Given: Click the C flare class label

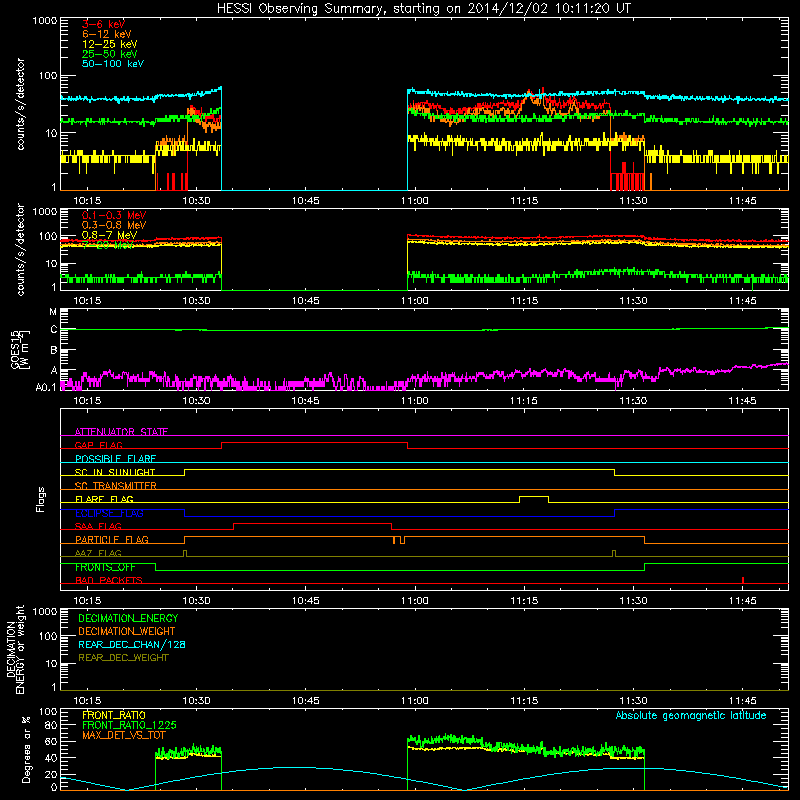Looking at the screenshot, I should click(54, 330).
